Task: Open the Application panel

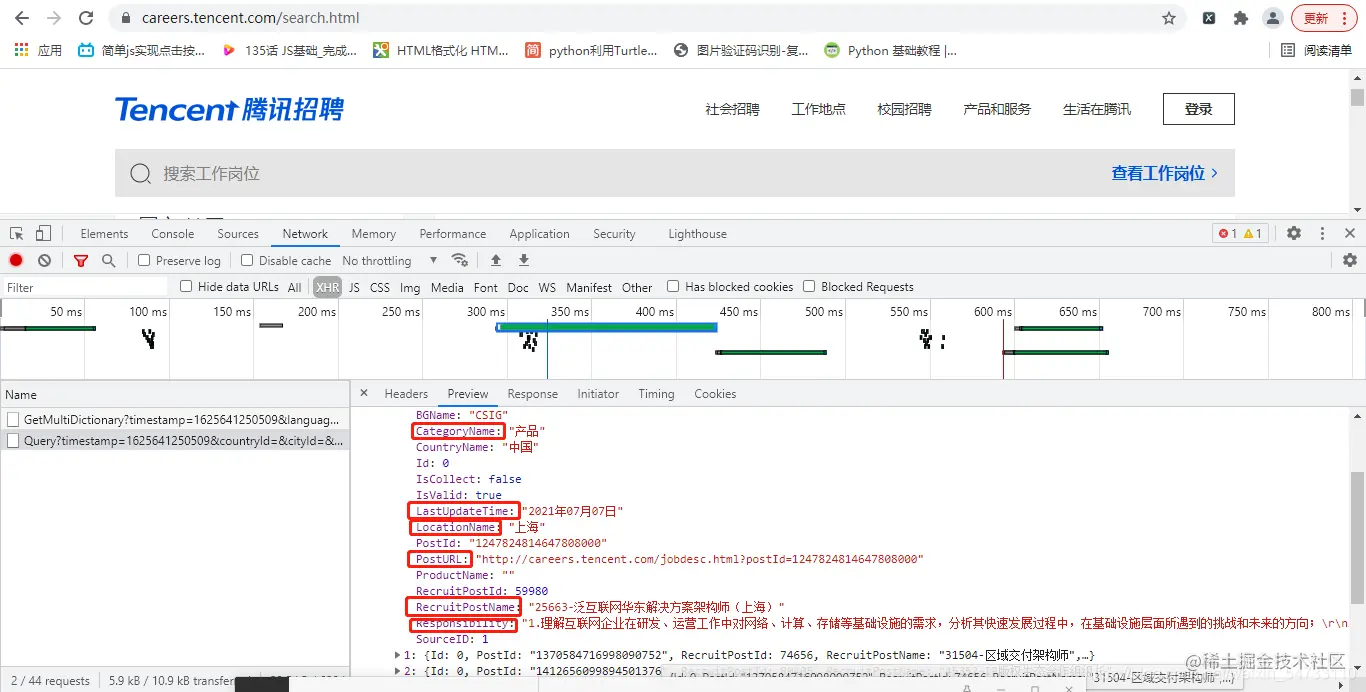Action: point(539,233)
